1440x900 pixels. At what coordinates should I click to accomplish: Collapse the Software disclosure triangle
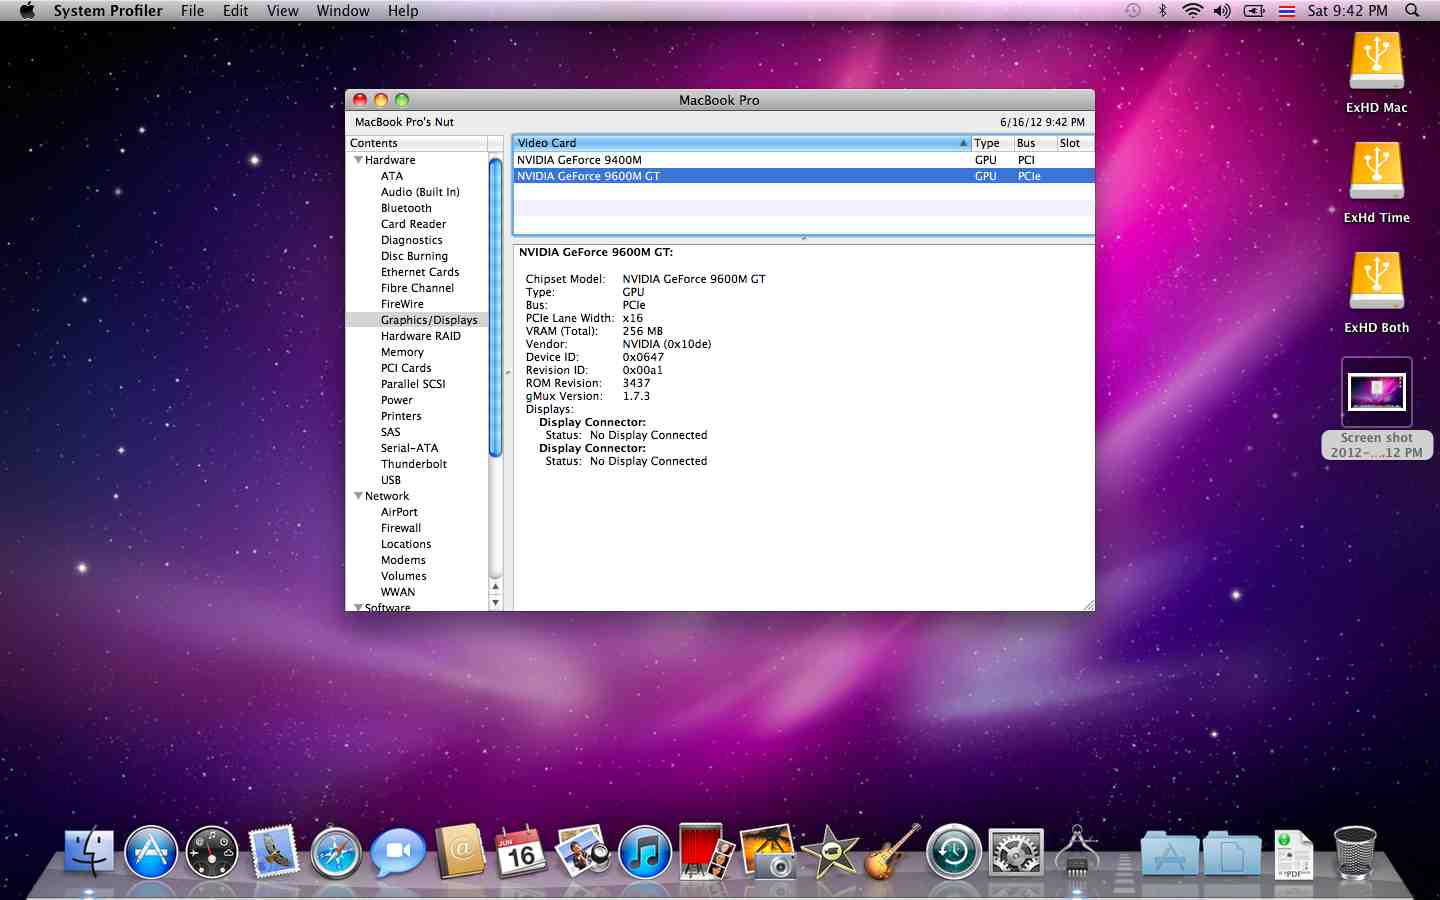(x=358, y=607)
